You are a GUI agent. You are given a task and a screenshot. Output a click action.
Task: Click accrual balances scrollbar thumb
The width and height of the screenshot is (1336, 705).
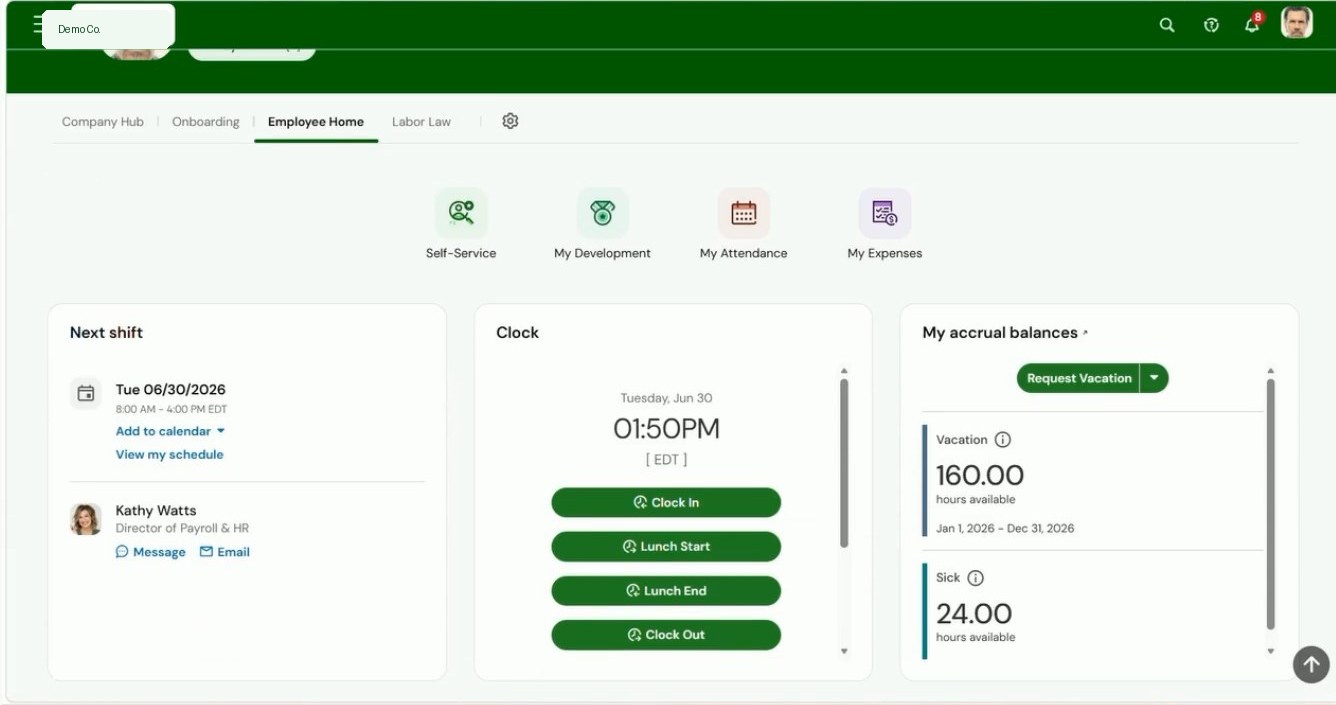pos(1271,503)
